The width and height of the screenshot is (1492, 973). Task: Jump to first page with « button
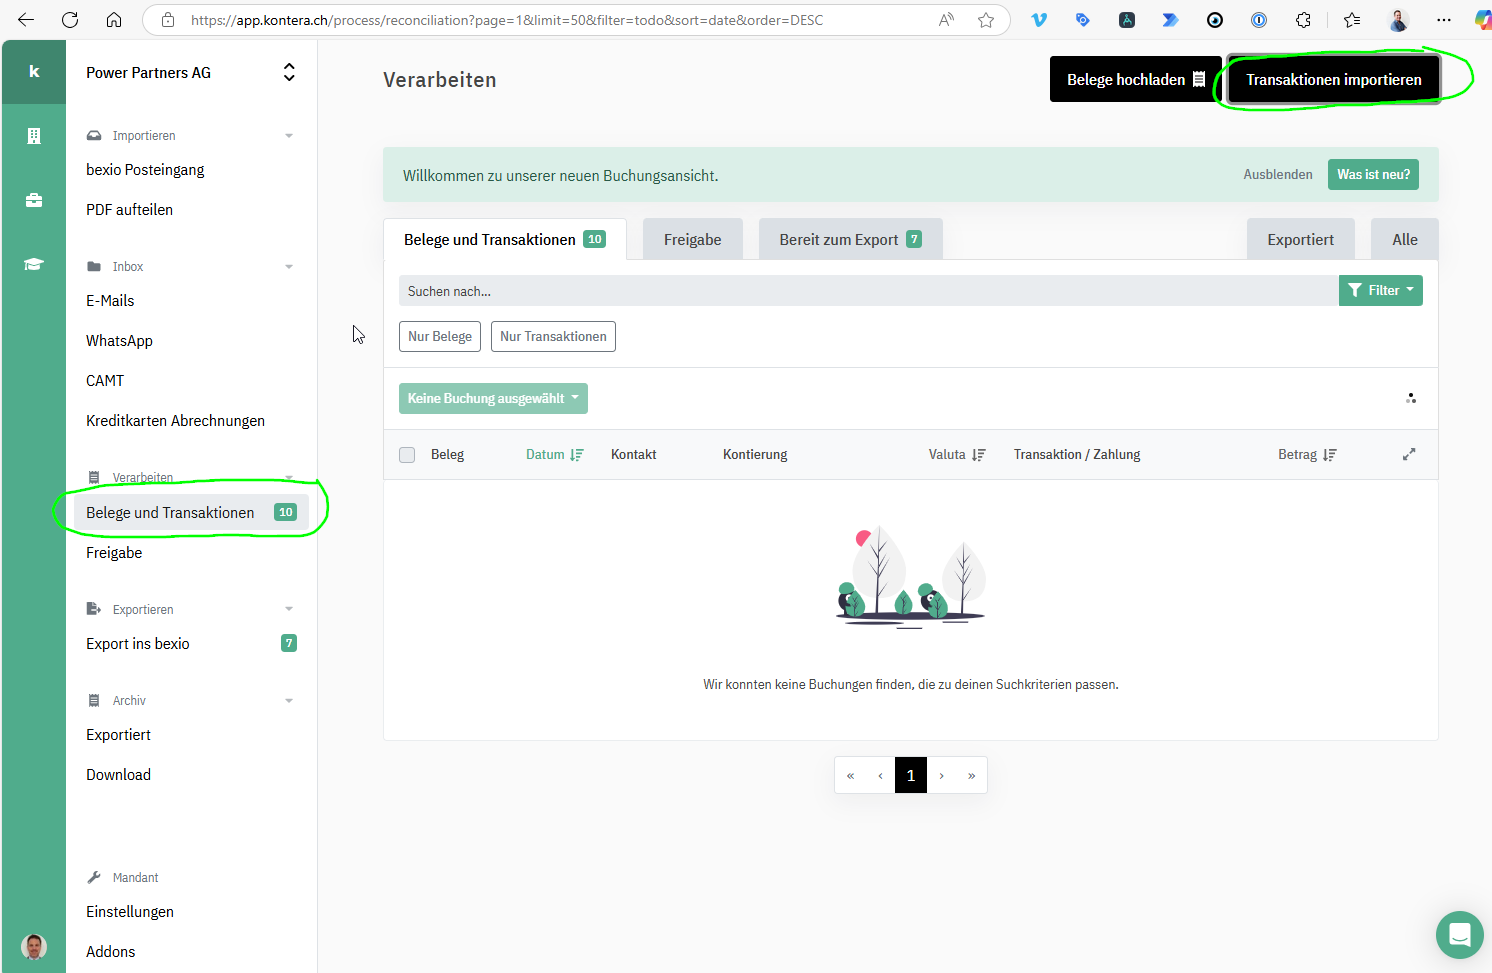[x=850, y=775]
